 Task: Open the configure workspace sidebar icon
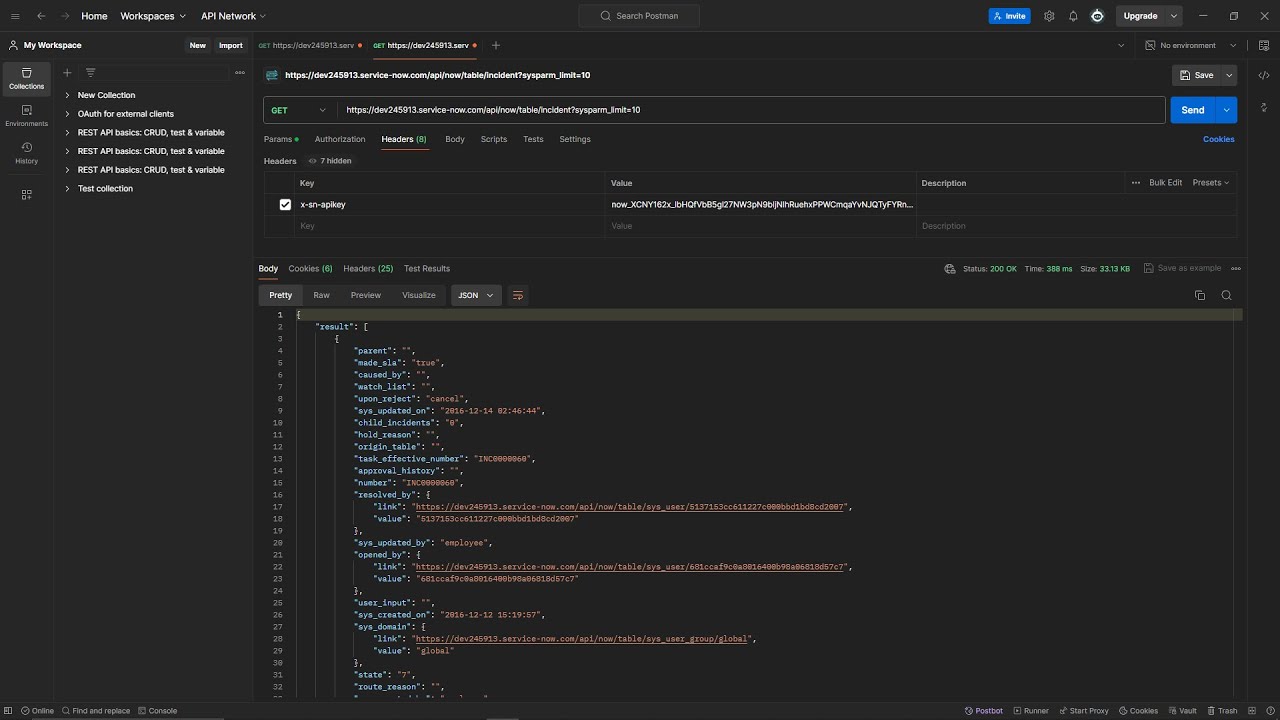click(27, 195)
